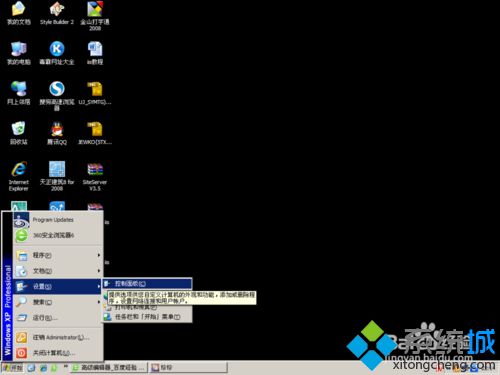Switch to 高级编辑器_百度经验 taskbar window
500x375 pixels.
click(109, 368)
